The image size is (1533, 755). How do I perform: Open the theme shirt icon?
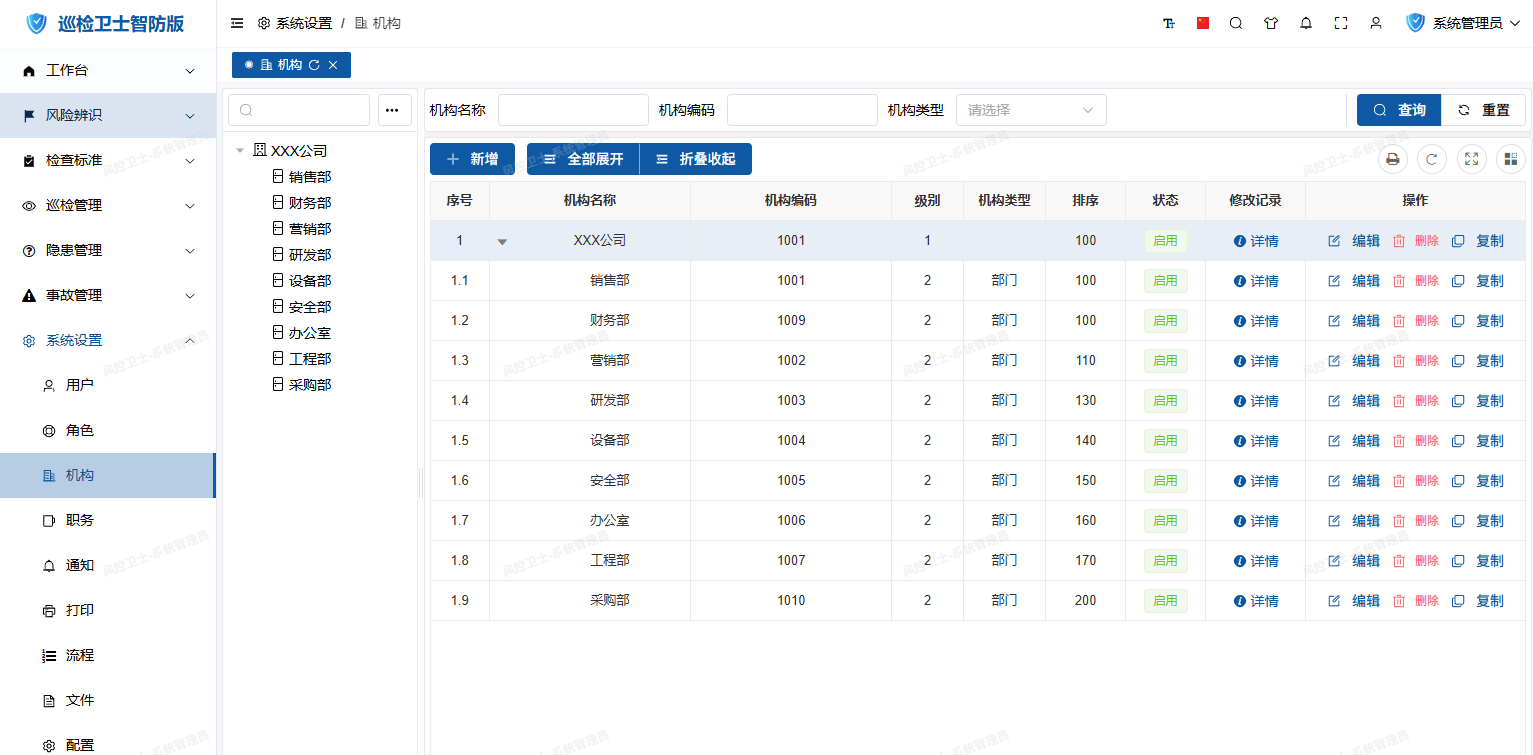pos(1271,23)
